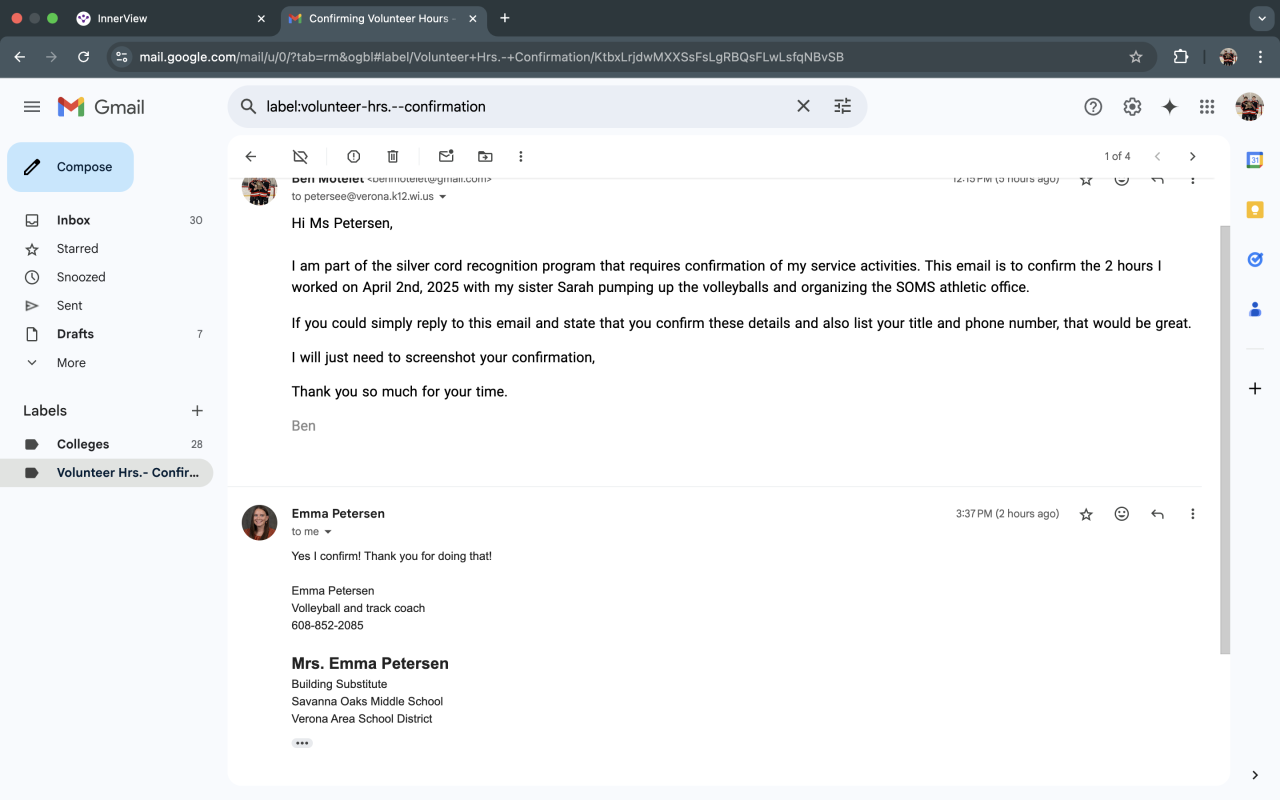Screen dimensions: 1280x800
Task: Open Gmail Settings gear
Action: pos(1132,107)
